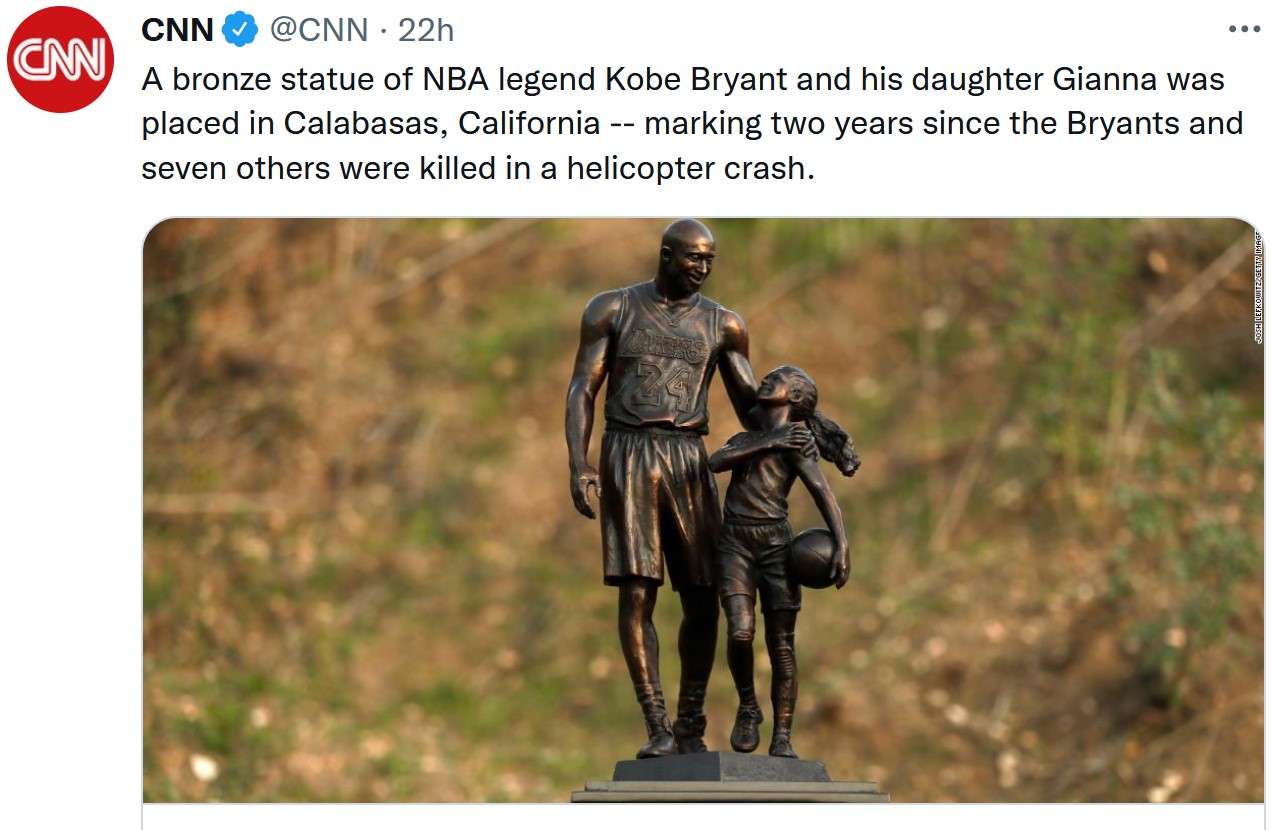Click "Calabasas, California" in the tweet text

[442, 123]
